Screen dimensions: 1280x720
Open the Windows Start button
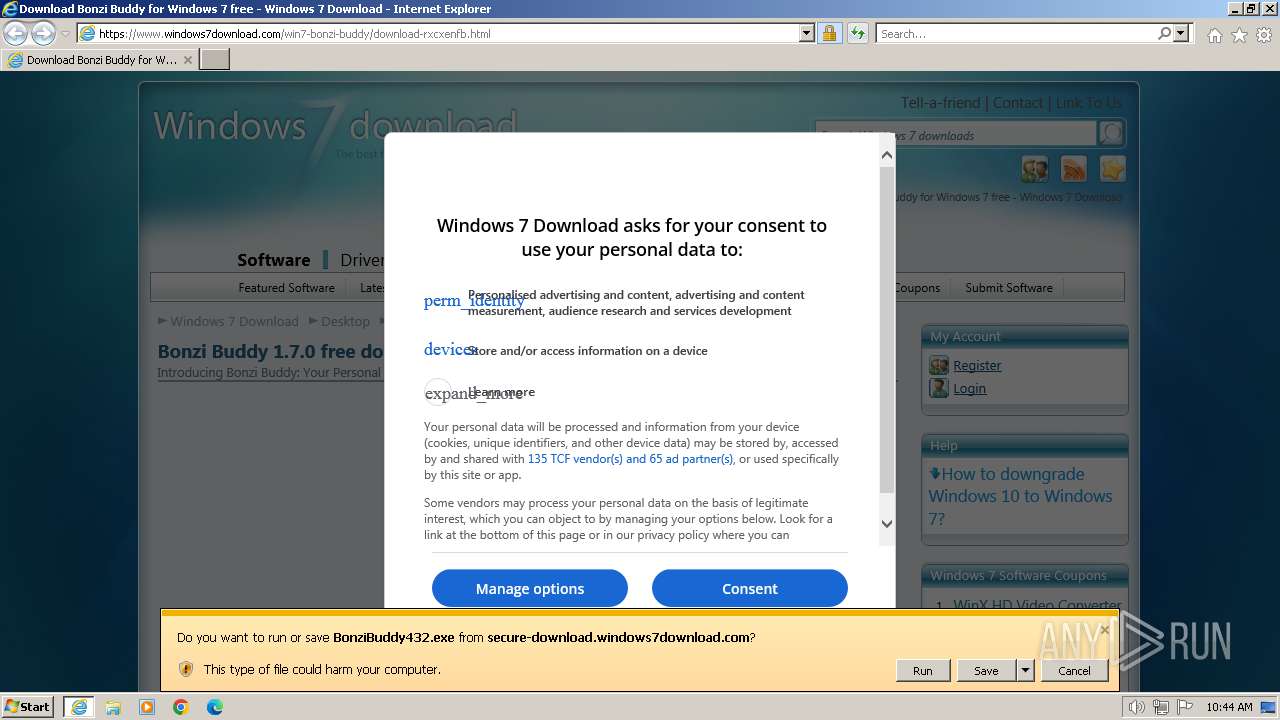point(28,707)
